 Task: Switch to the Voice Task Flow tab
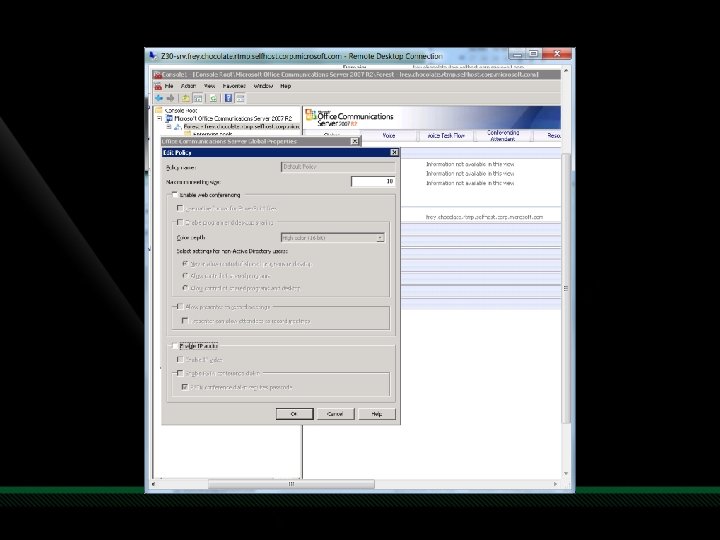click(446, 135)
